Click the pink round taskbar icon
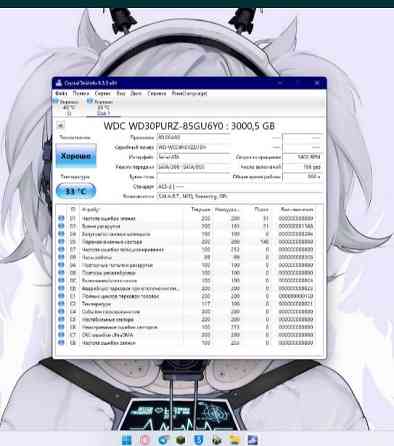Image resolution: width=394 pixels, height=446 pixels. 145,440
